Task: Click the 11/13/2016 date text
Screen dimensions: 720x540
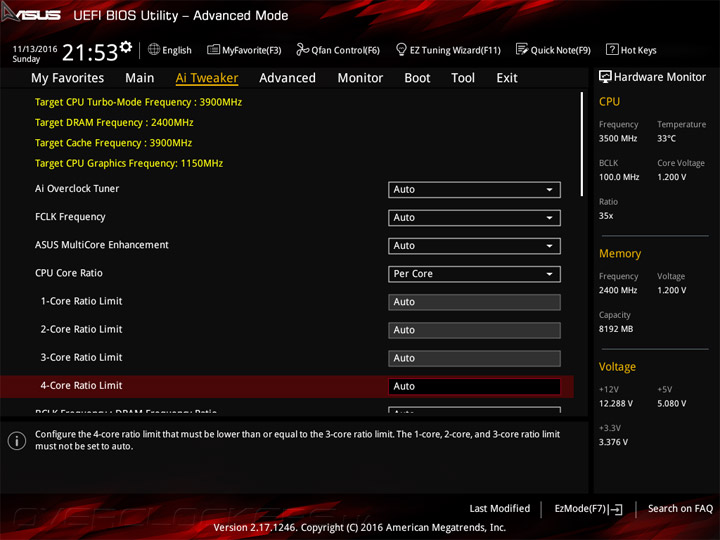Action: [x=35, y=49]
